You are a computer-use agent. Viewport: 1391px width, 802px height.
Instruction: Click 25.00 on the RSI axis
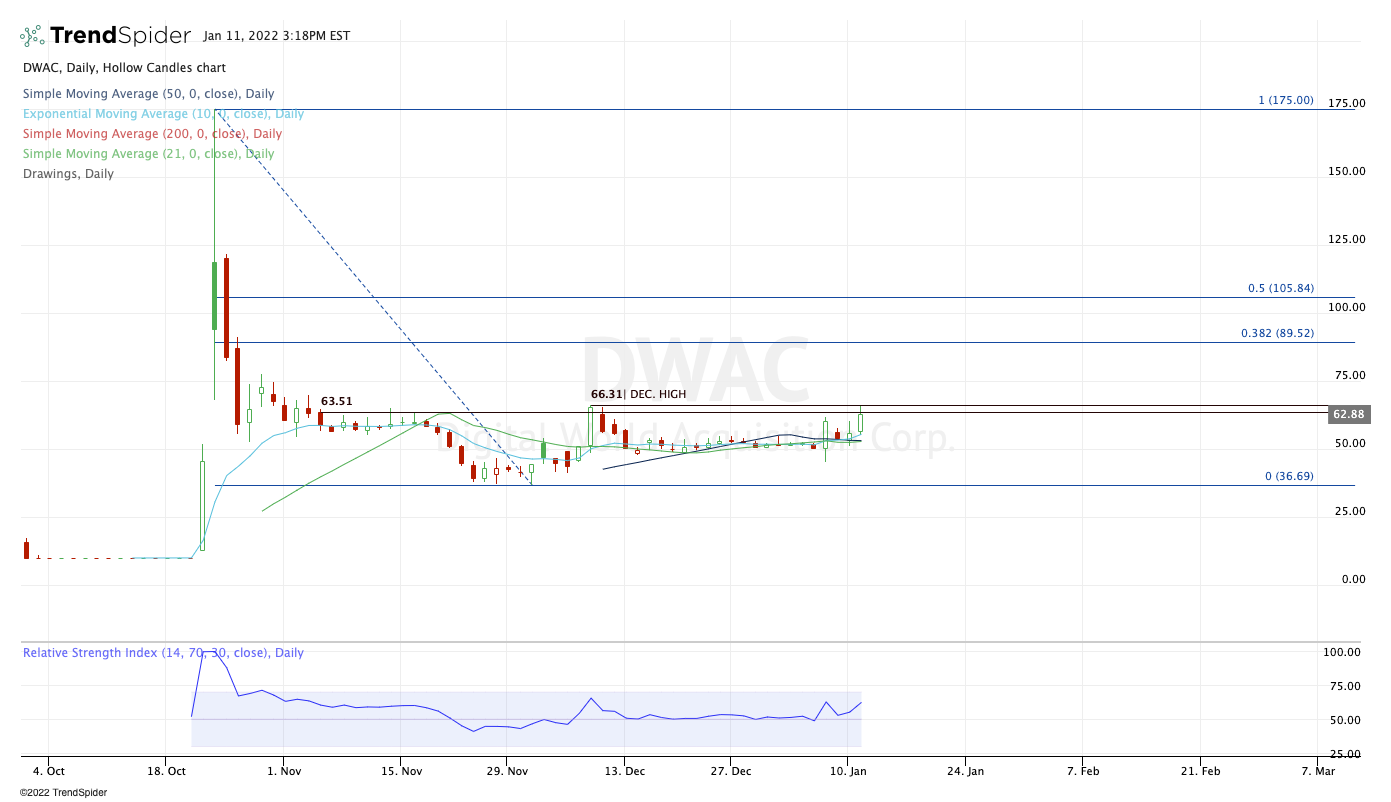coord(1344,754)
